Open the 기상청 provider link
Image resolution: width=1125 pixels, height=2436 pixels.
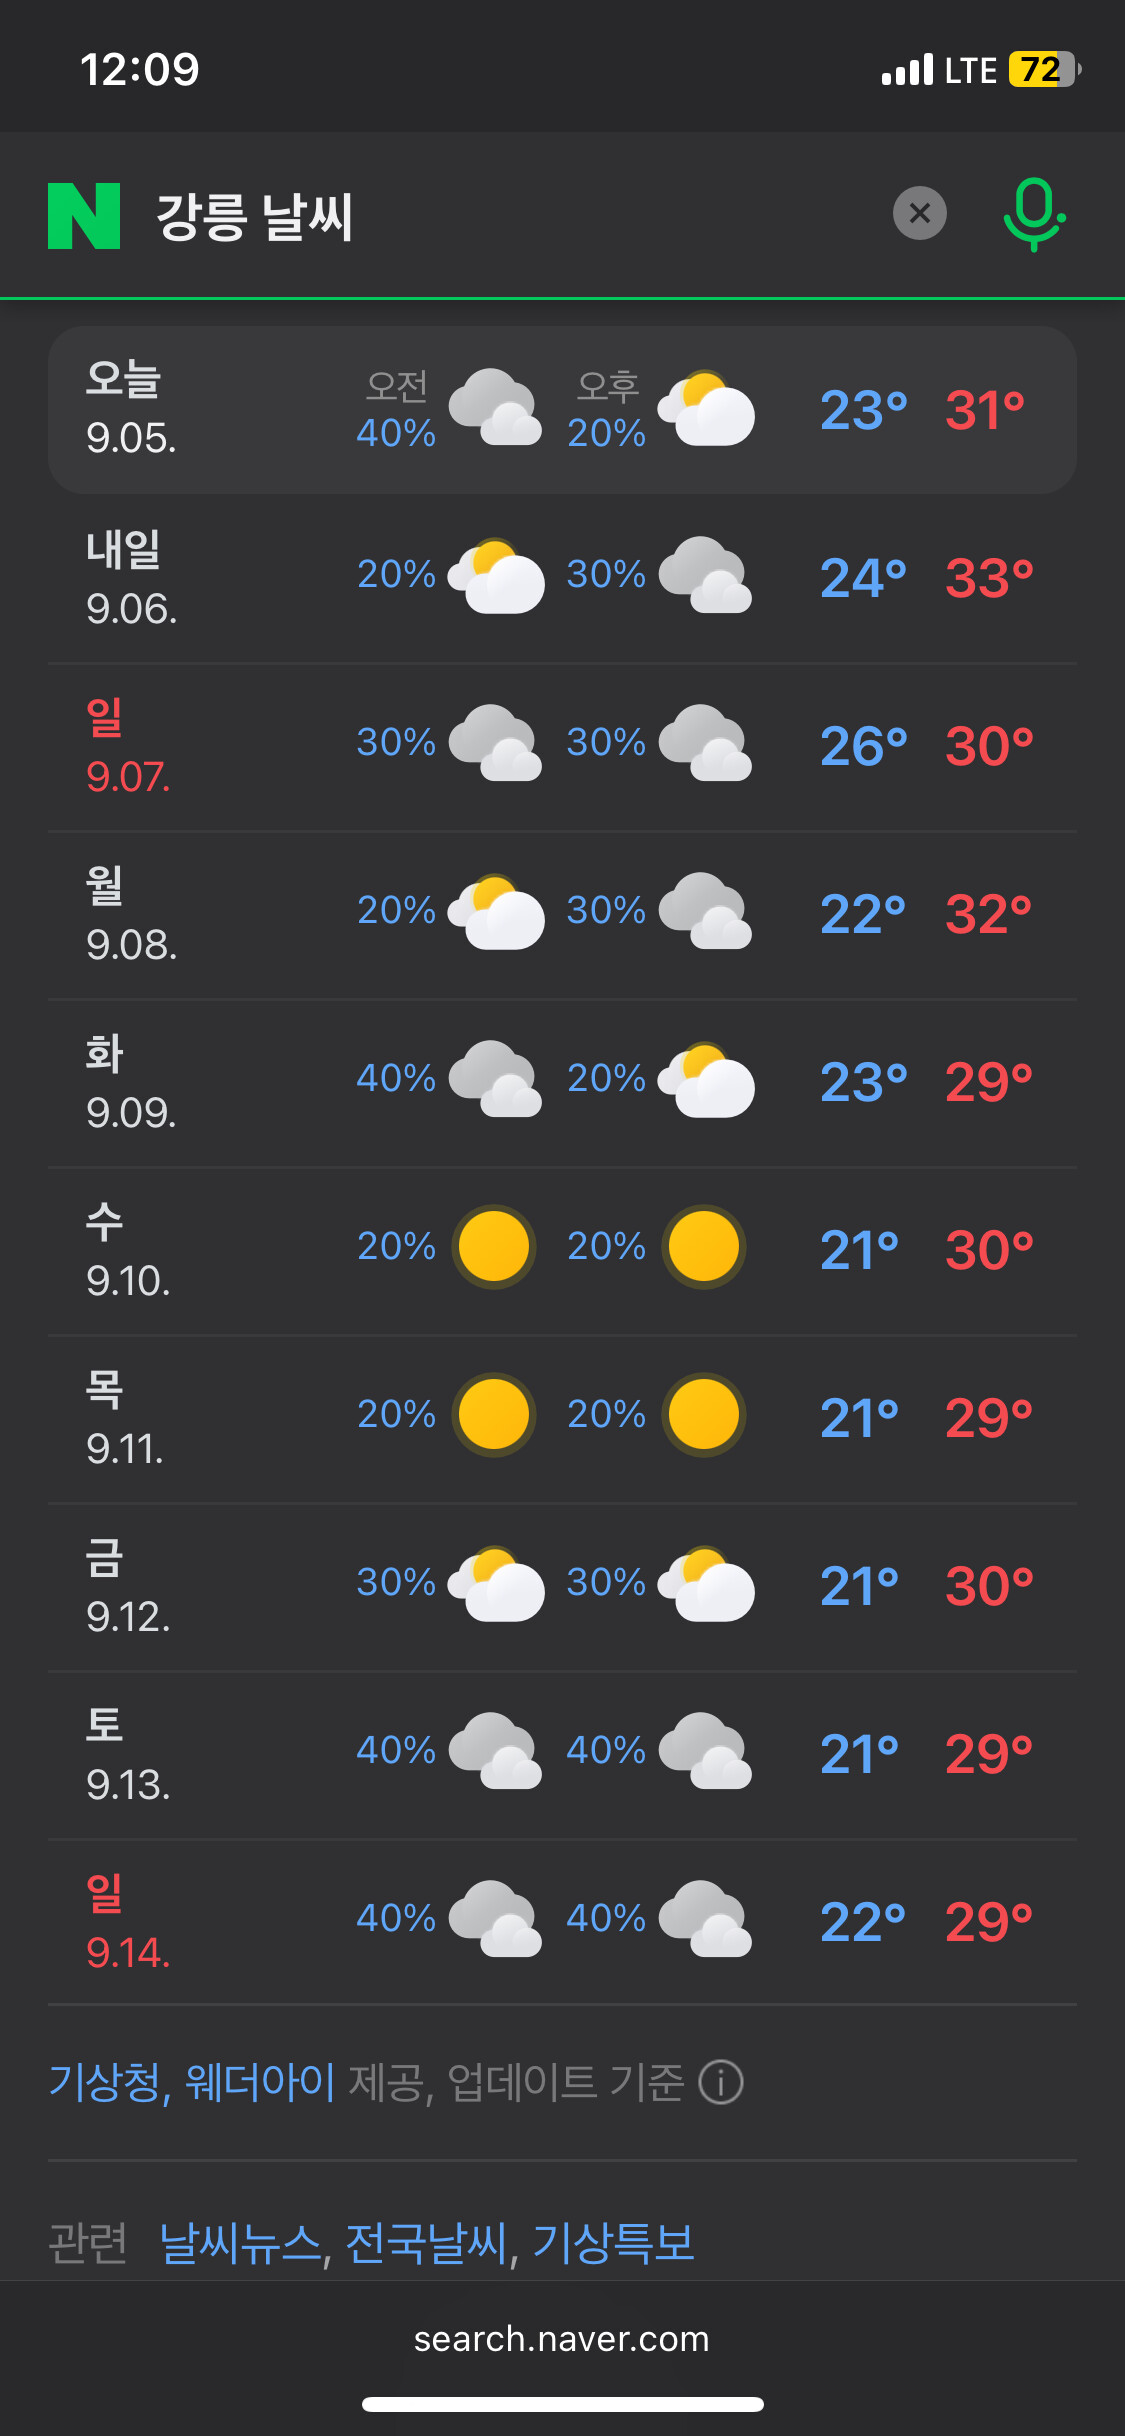click(x=105, y=2083)
